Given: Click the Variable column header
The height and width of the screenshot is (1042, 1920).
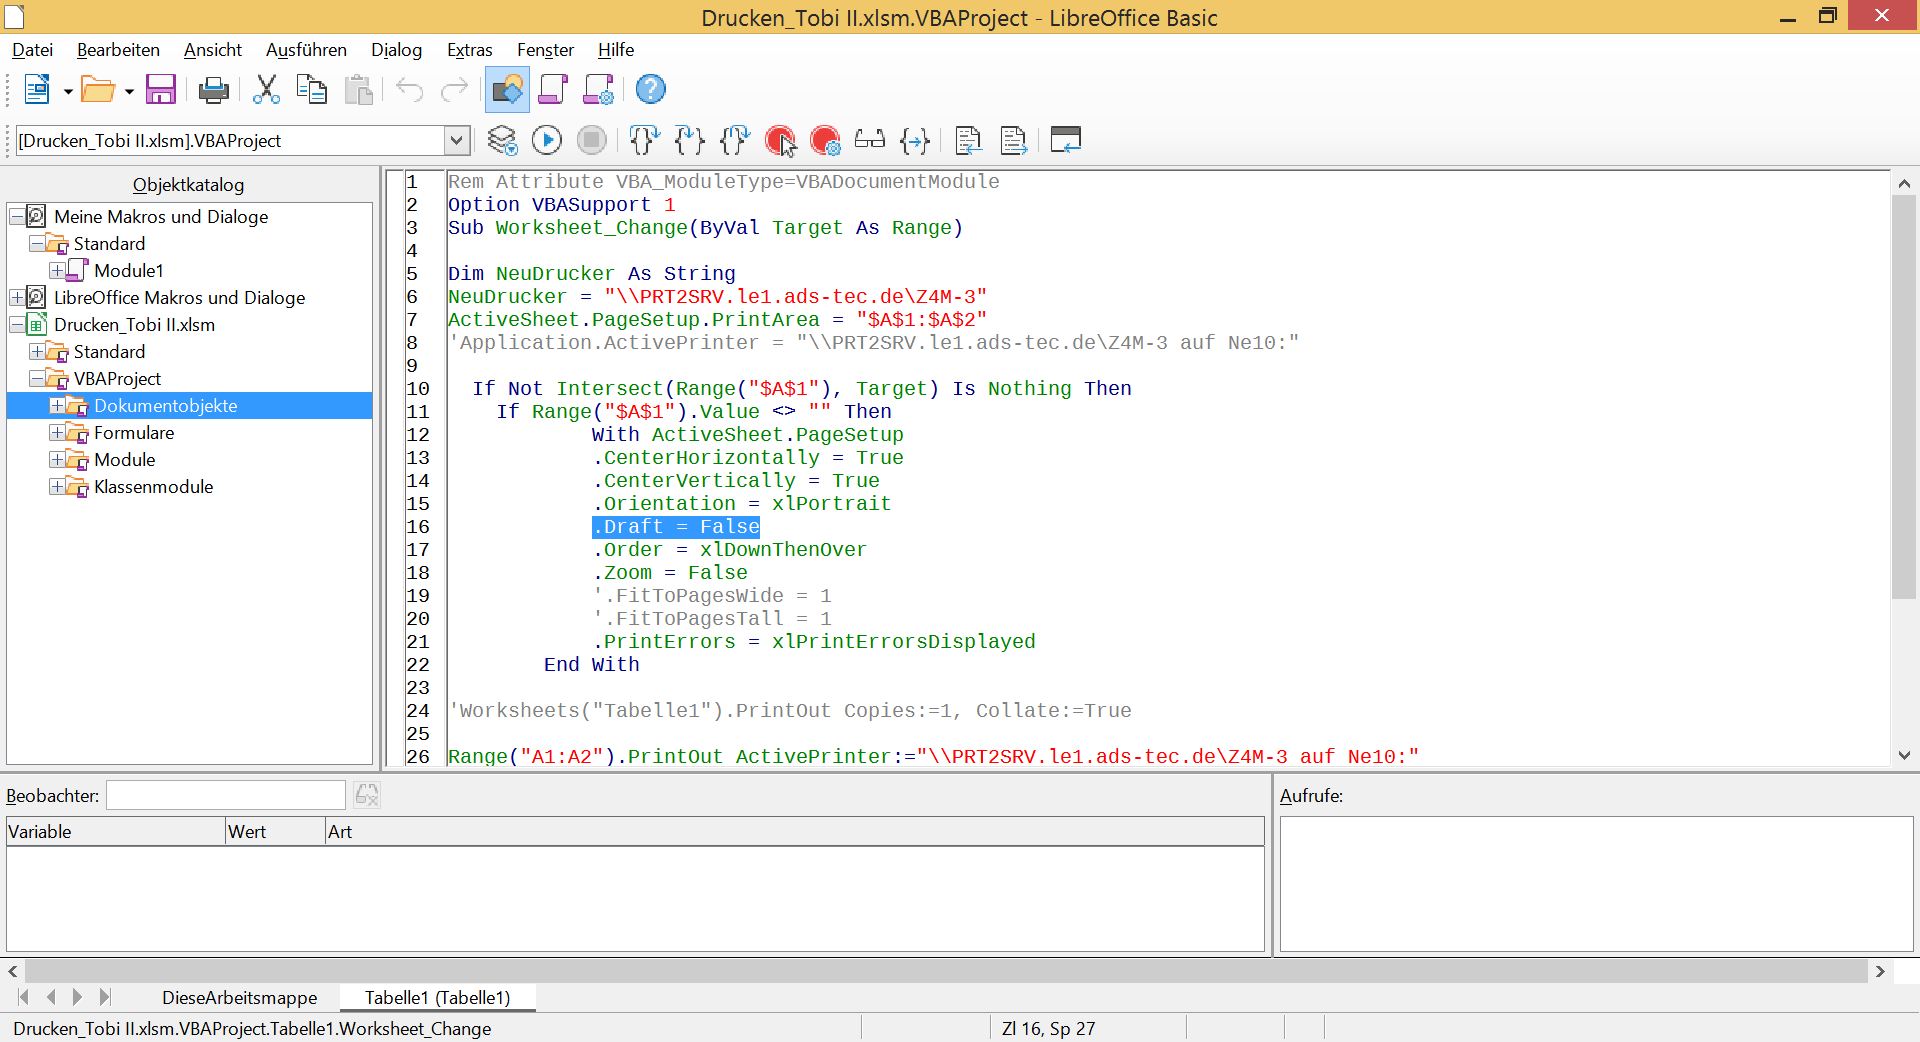Looking at the screenshot, I should coord(116,832).
